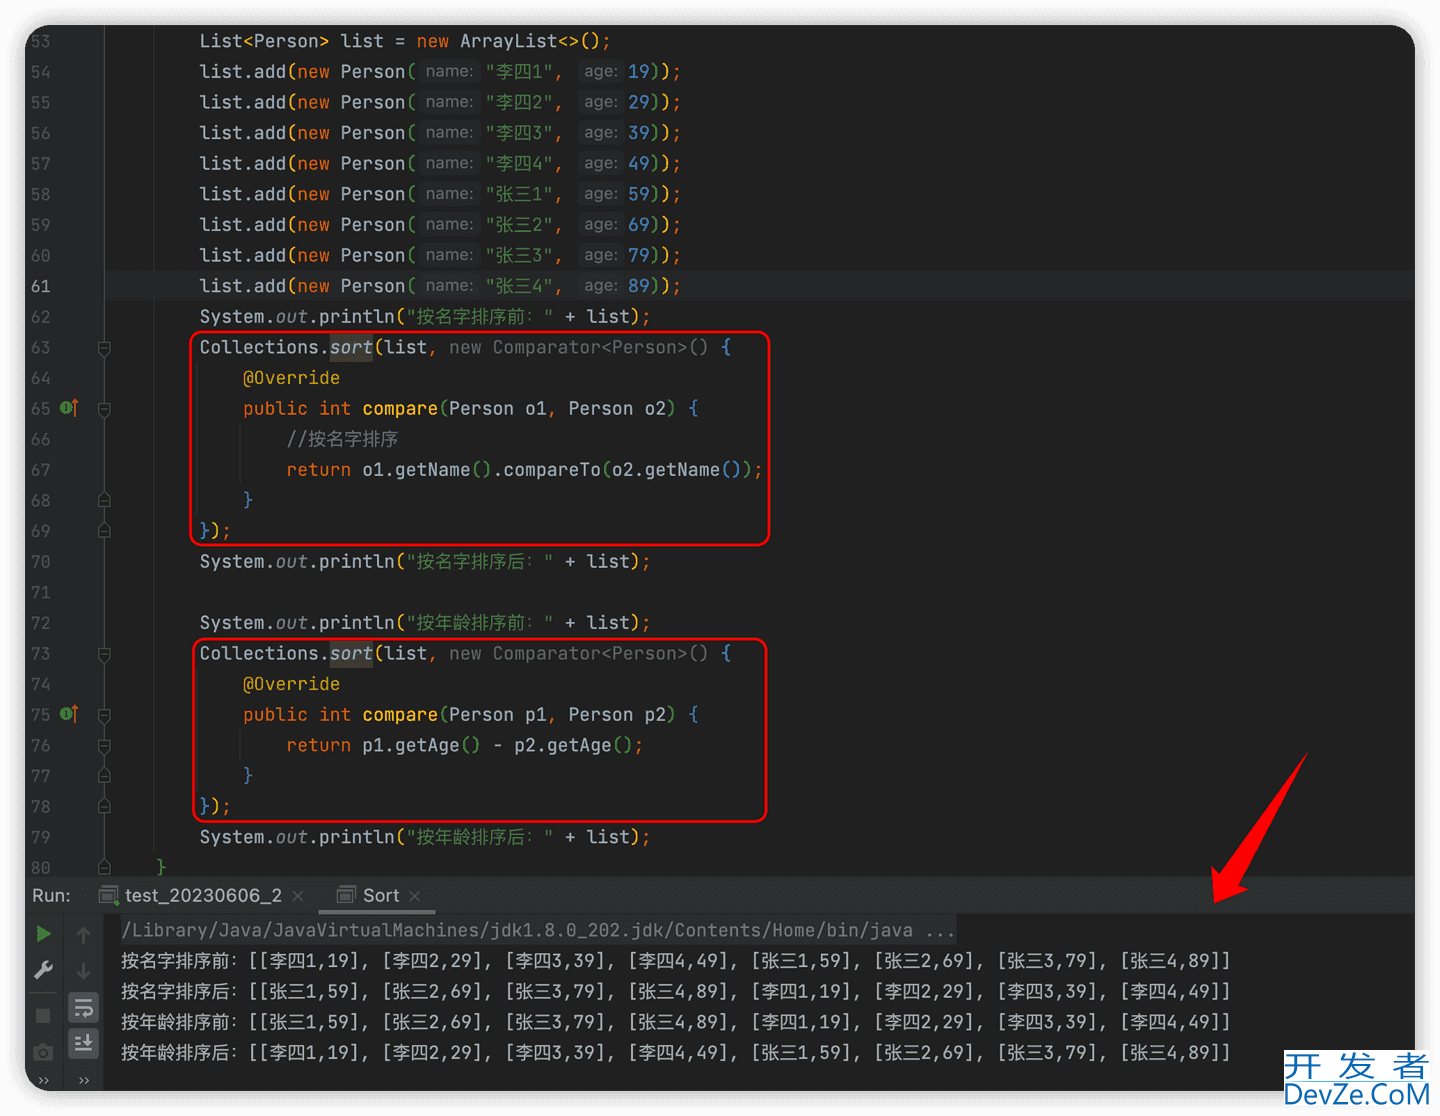1440x1116 pixels.
Task: Collapse the compare method at line 65
Action: [104, 409]
